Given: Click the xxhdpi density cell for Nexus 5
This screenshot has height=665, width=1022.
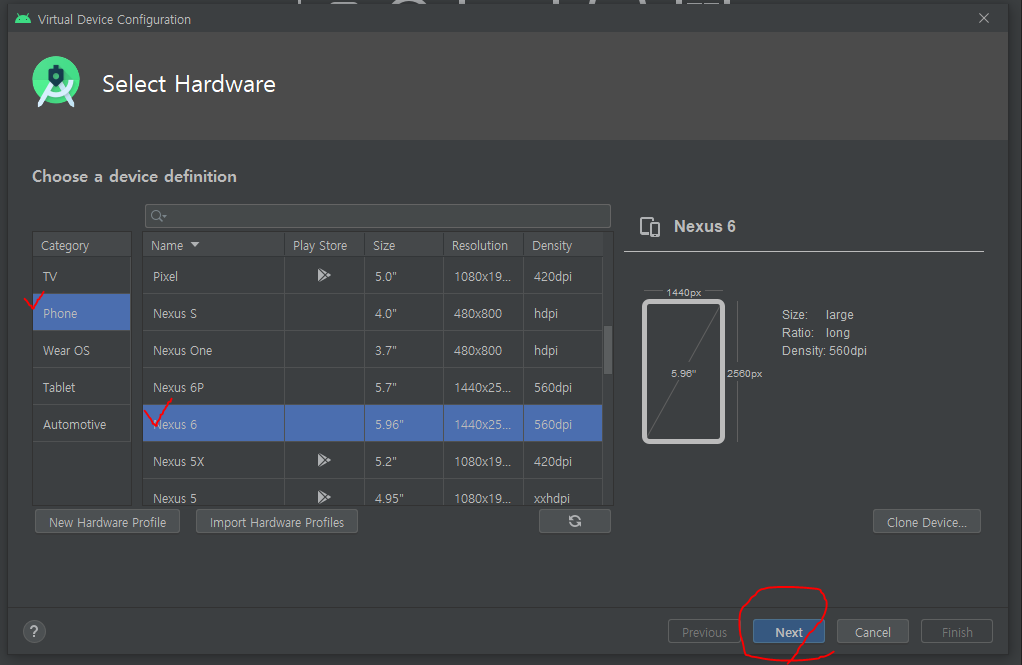Looking at the screenshot, I should pos(563,493).
